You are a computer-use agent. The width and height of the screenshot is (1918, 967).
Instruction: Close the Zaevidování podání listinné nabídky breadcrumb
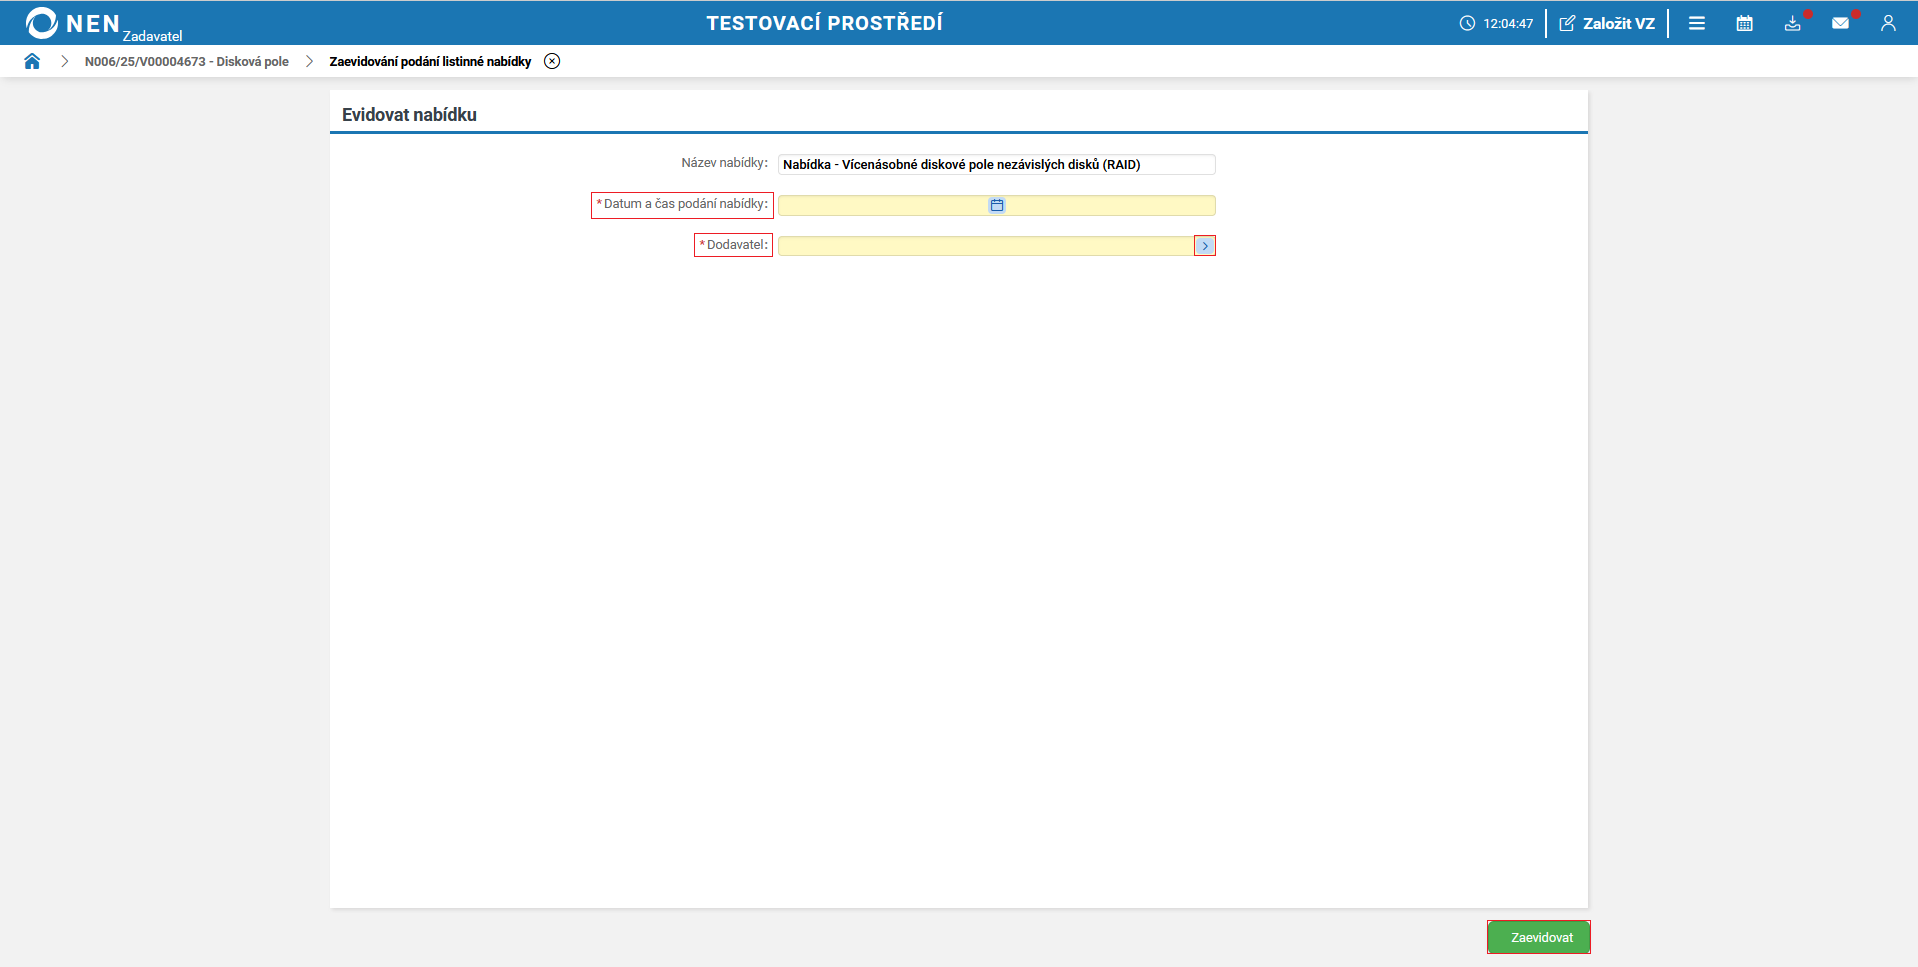click(x=552, y=61)
